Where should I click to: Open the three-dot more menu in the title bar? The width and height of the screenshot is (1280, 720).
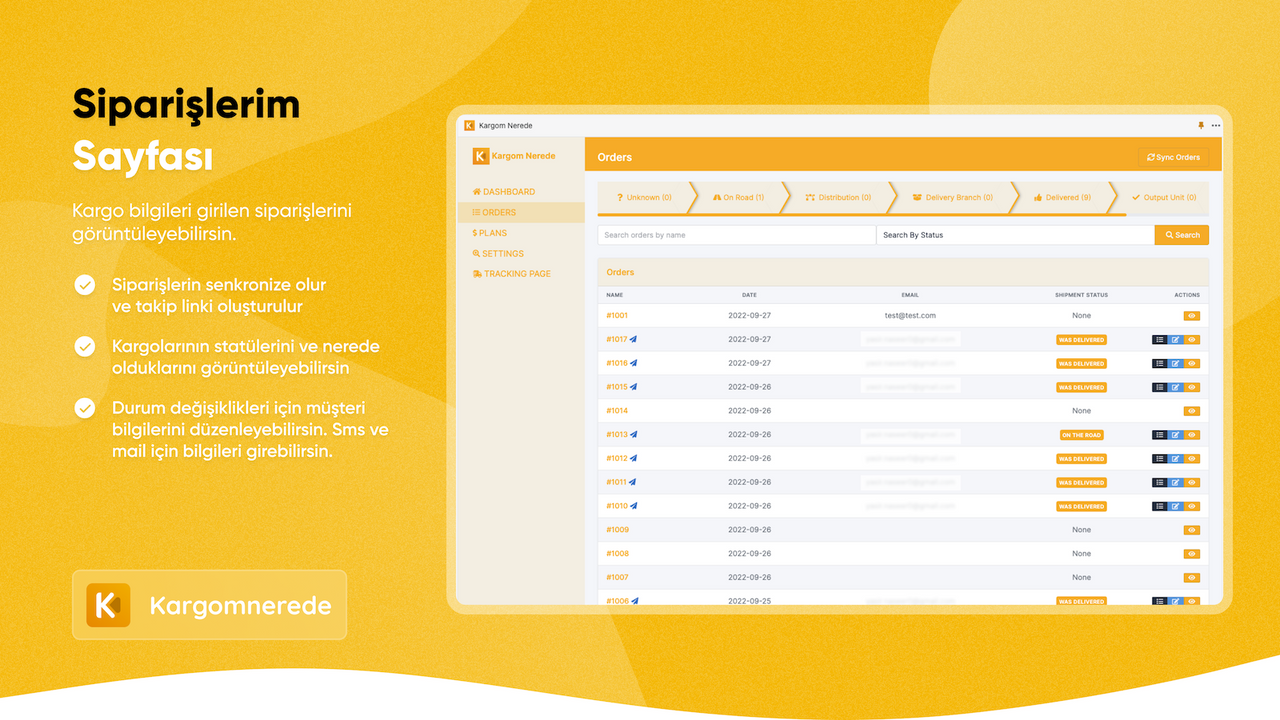(x=1216, y=125)
